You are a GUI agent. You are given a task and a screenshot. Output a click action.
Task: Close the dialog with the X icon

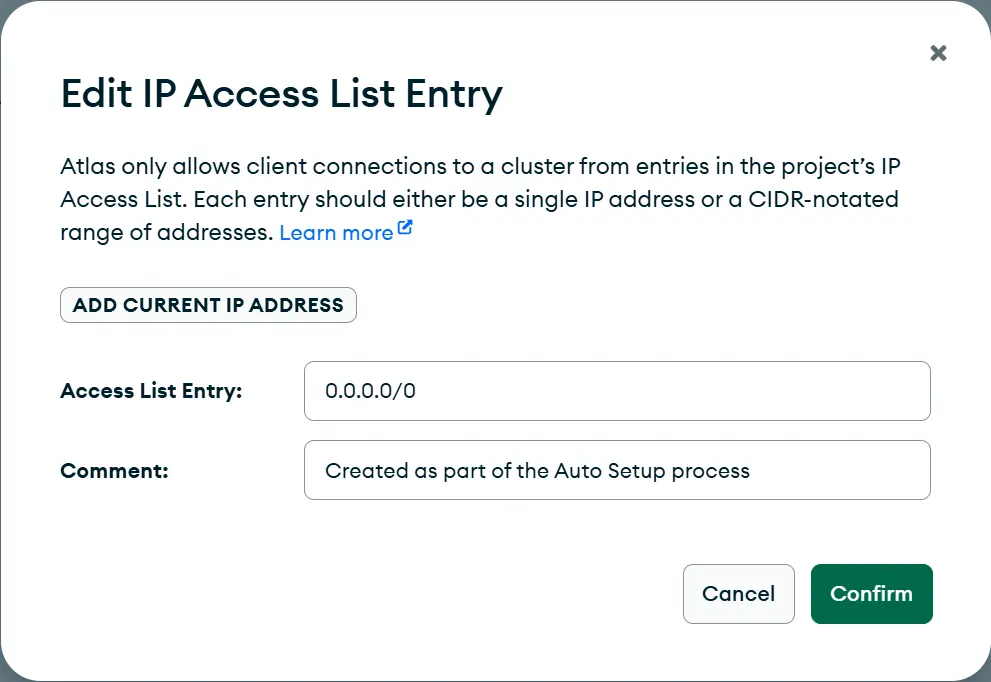[938, 53]
